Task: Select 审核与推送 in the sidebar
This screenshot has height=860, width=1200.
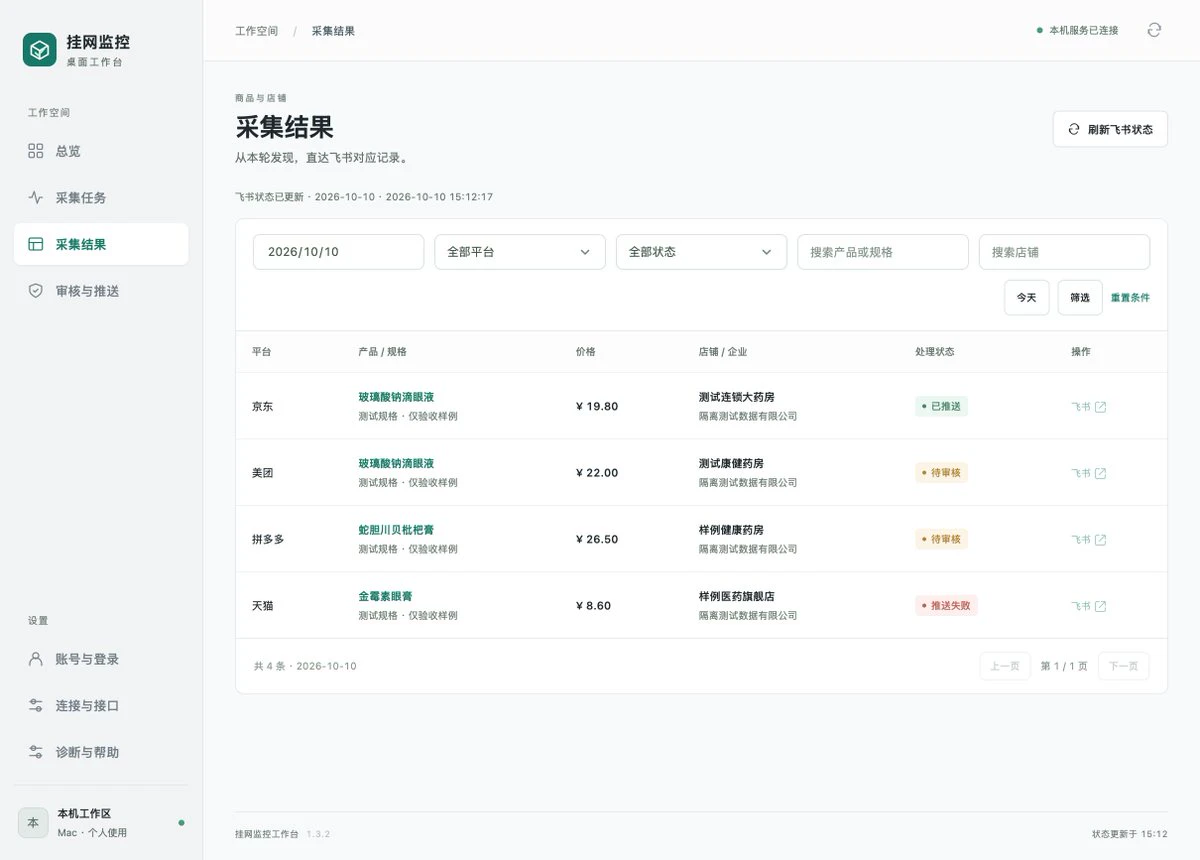Action: 101,291
